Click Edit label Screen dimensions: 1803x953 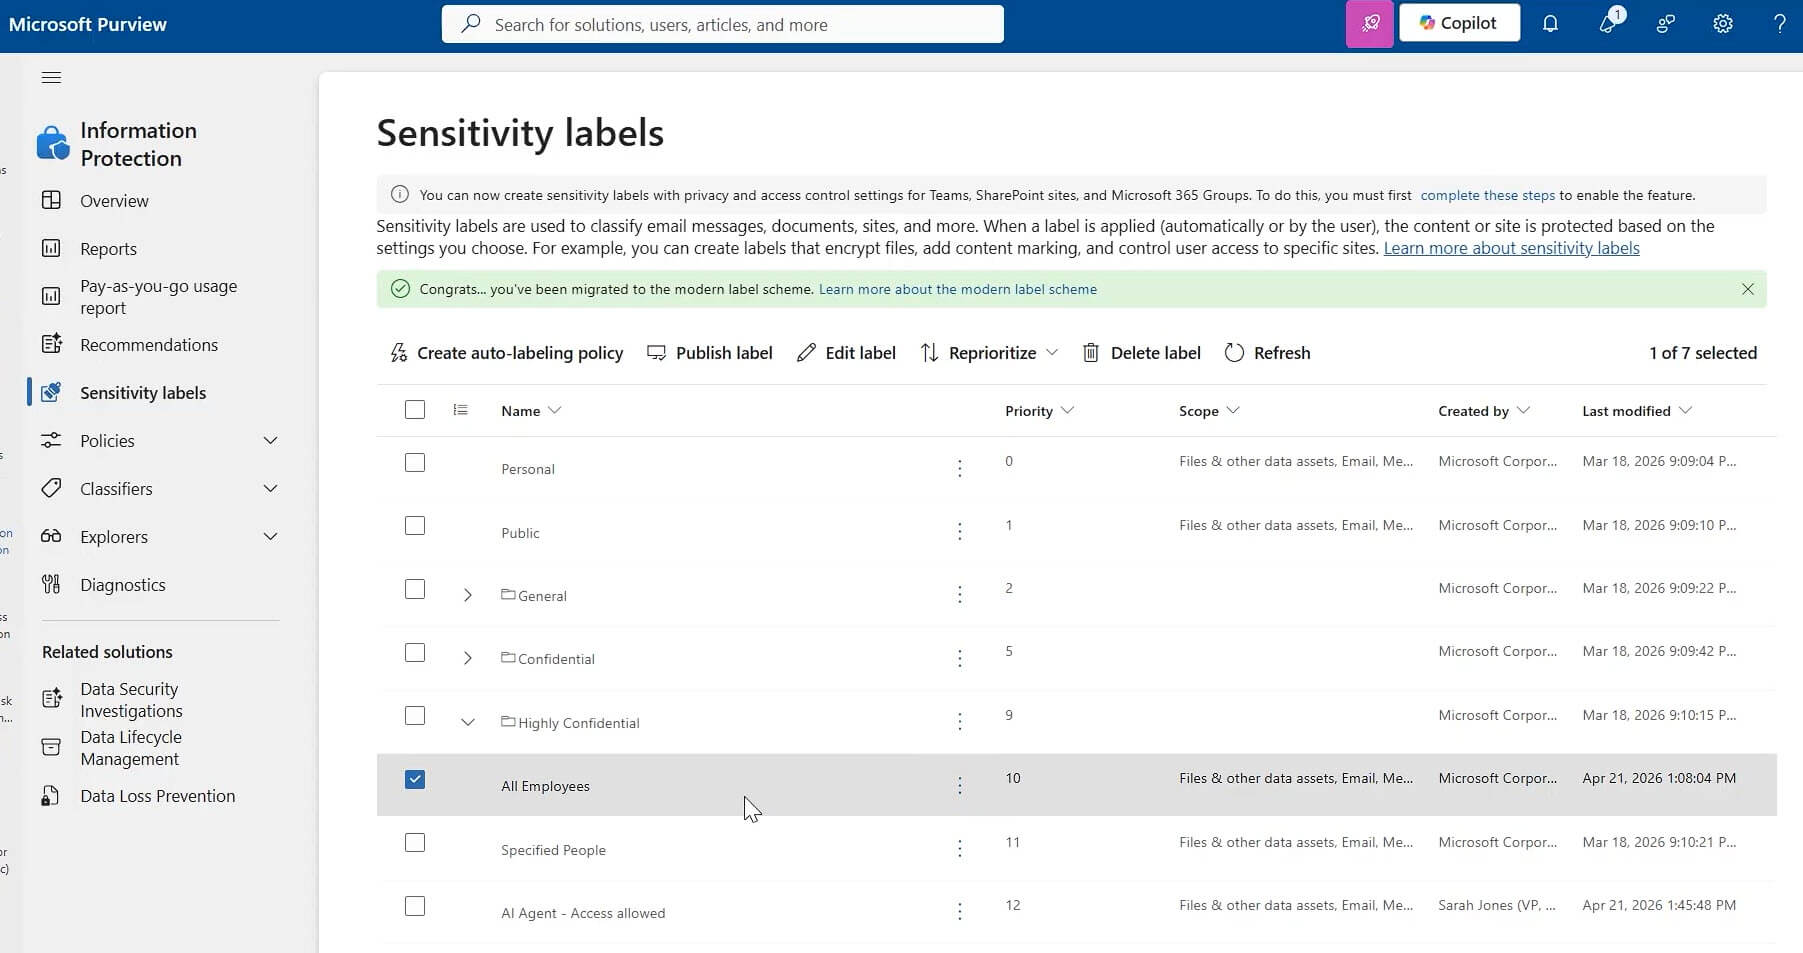point(846,353)
